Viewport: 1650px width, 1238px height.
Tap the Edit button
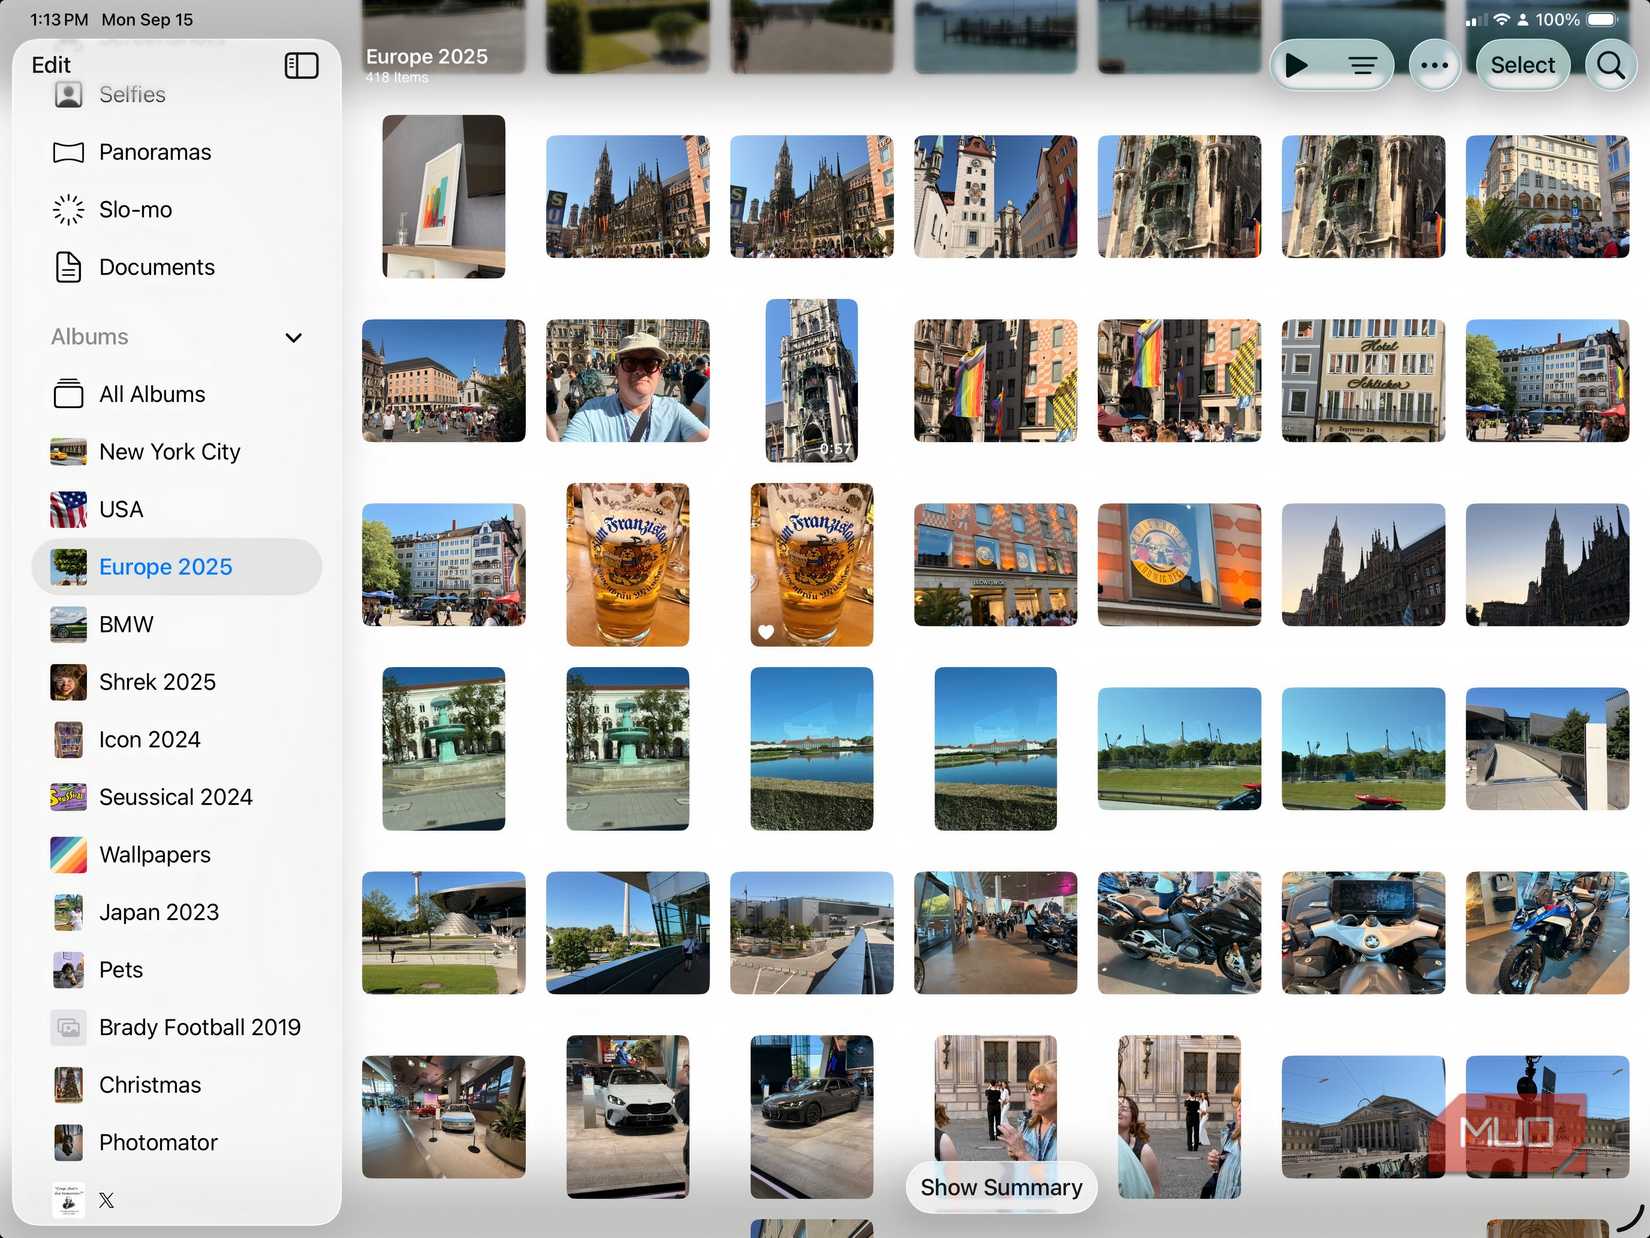point(50,64)
